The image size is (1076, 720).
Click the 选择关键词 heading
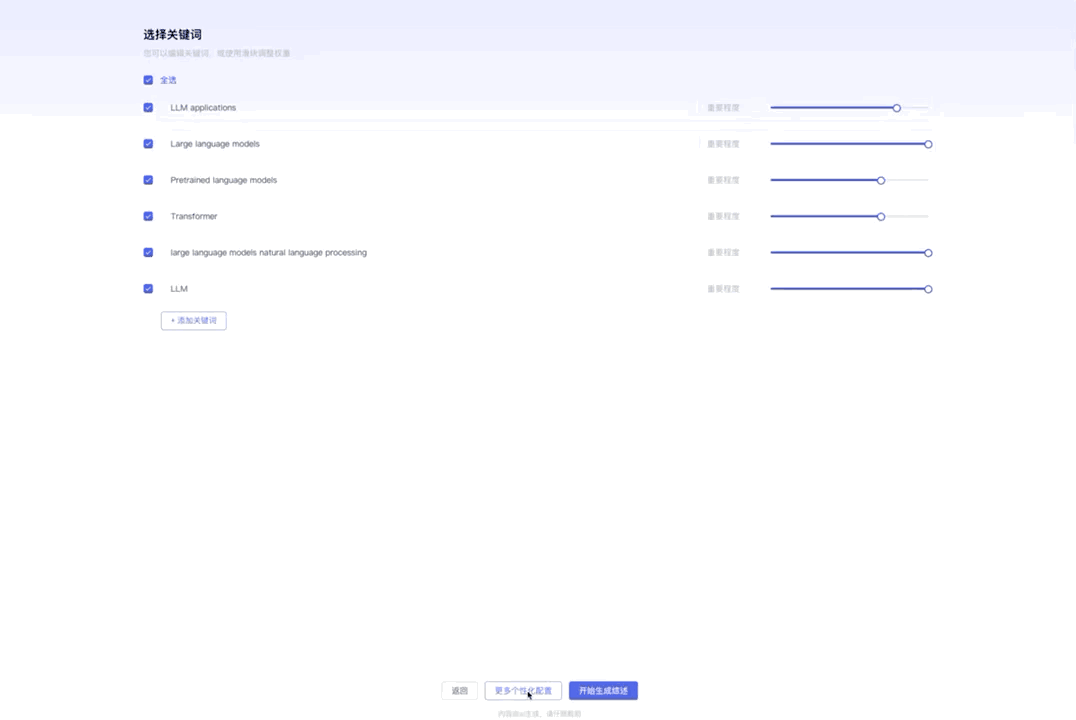pyautogui.click(x=172, y=34)
